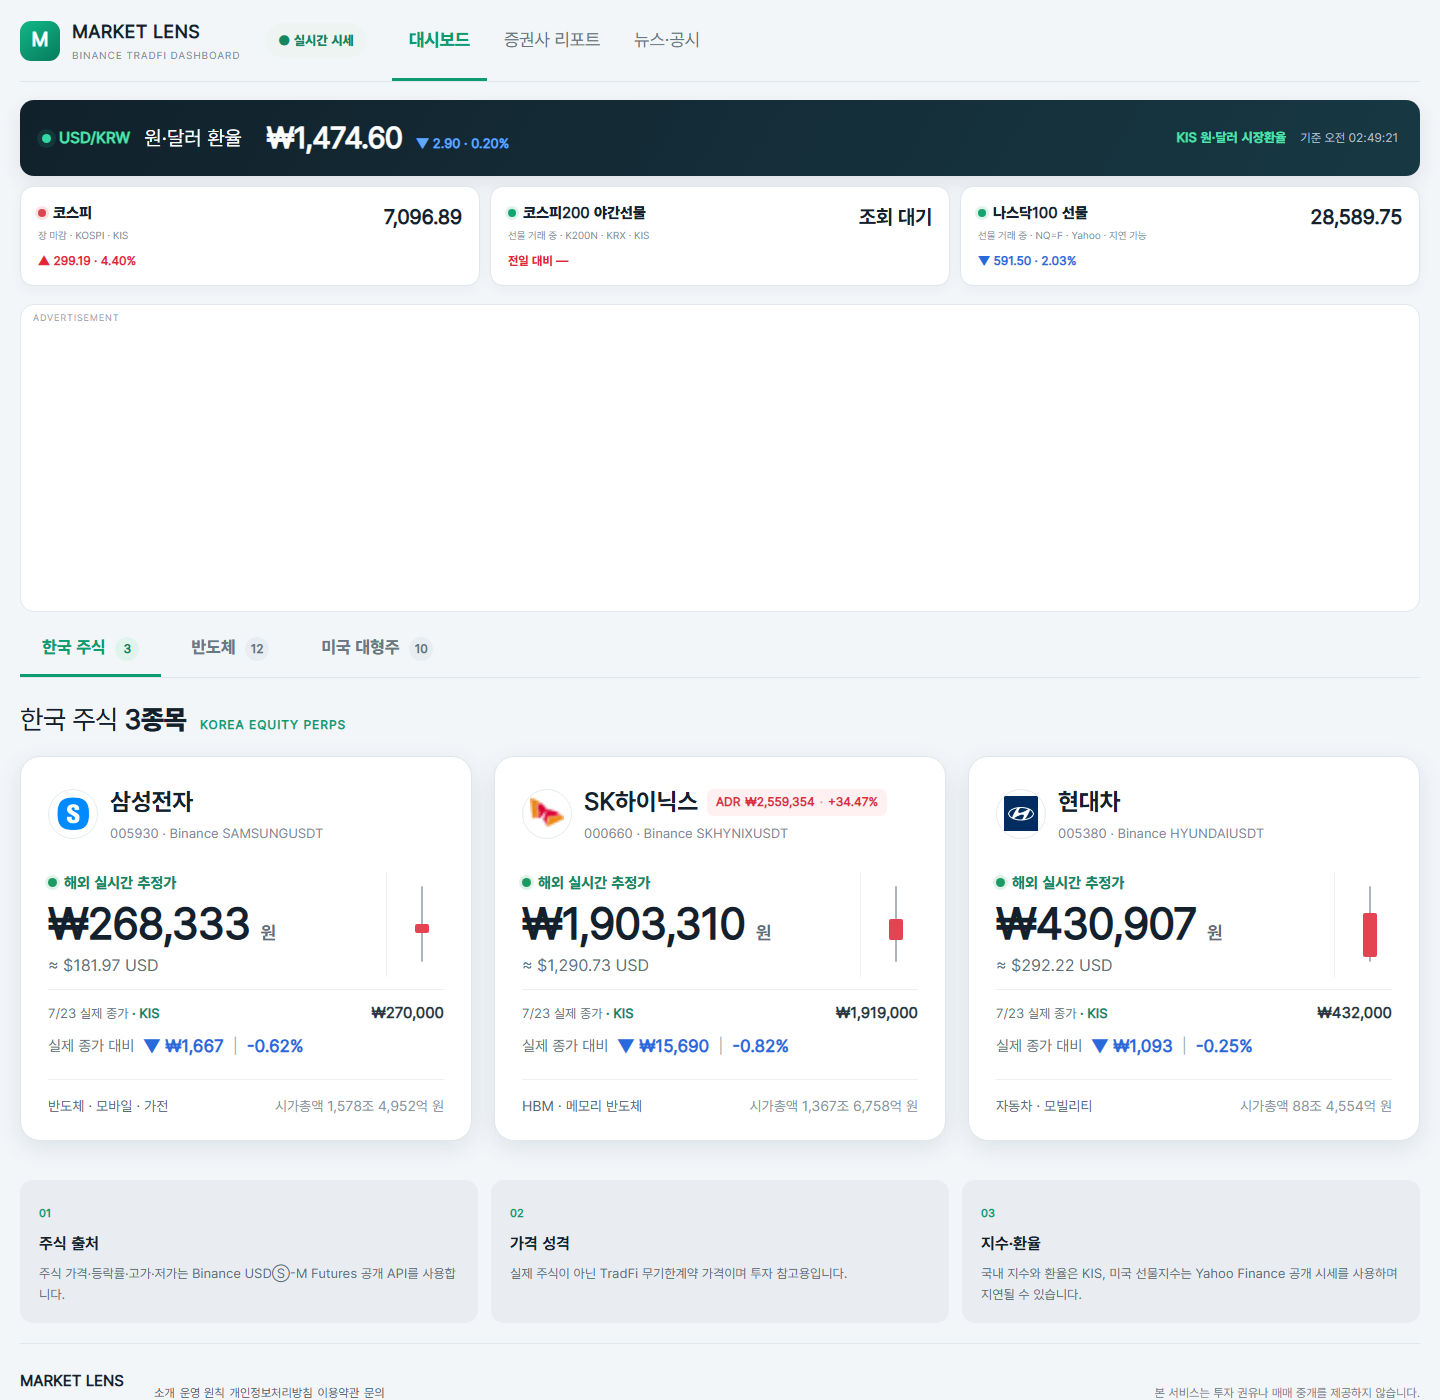The height and width of the screenshot is (1400, 1440).
Task: Click the 조회 대기 status text
Action: tap(895, 217)
